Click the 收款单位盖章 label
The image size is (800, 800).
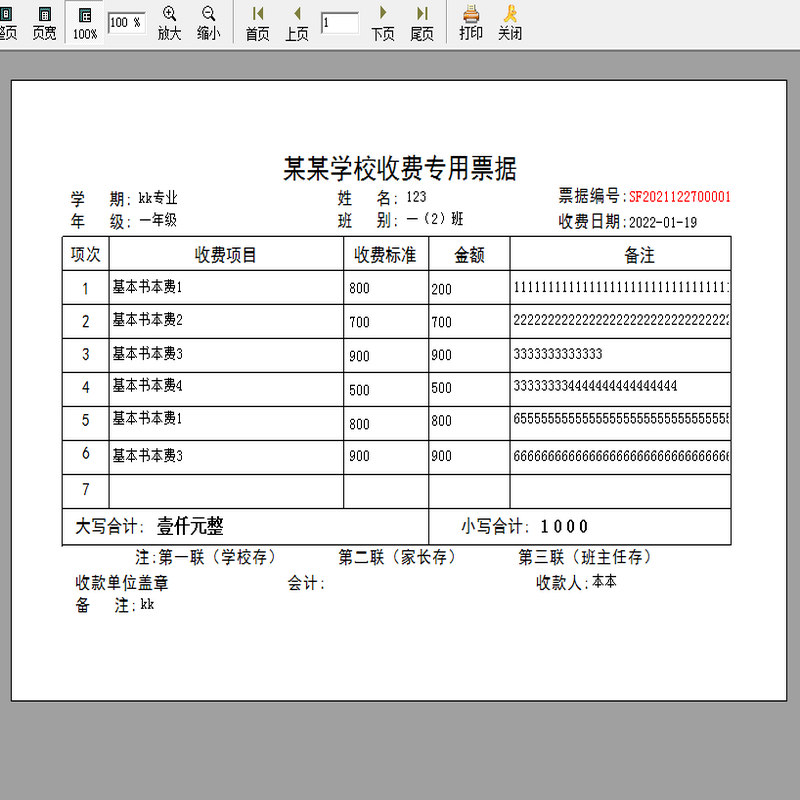click(x=122, y=582)
